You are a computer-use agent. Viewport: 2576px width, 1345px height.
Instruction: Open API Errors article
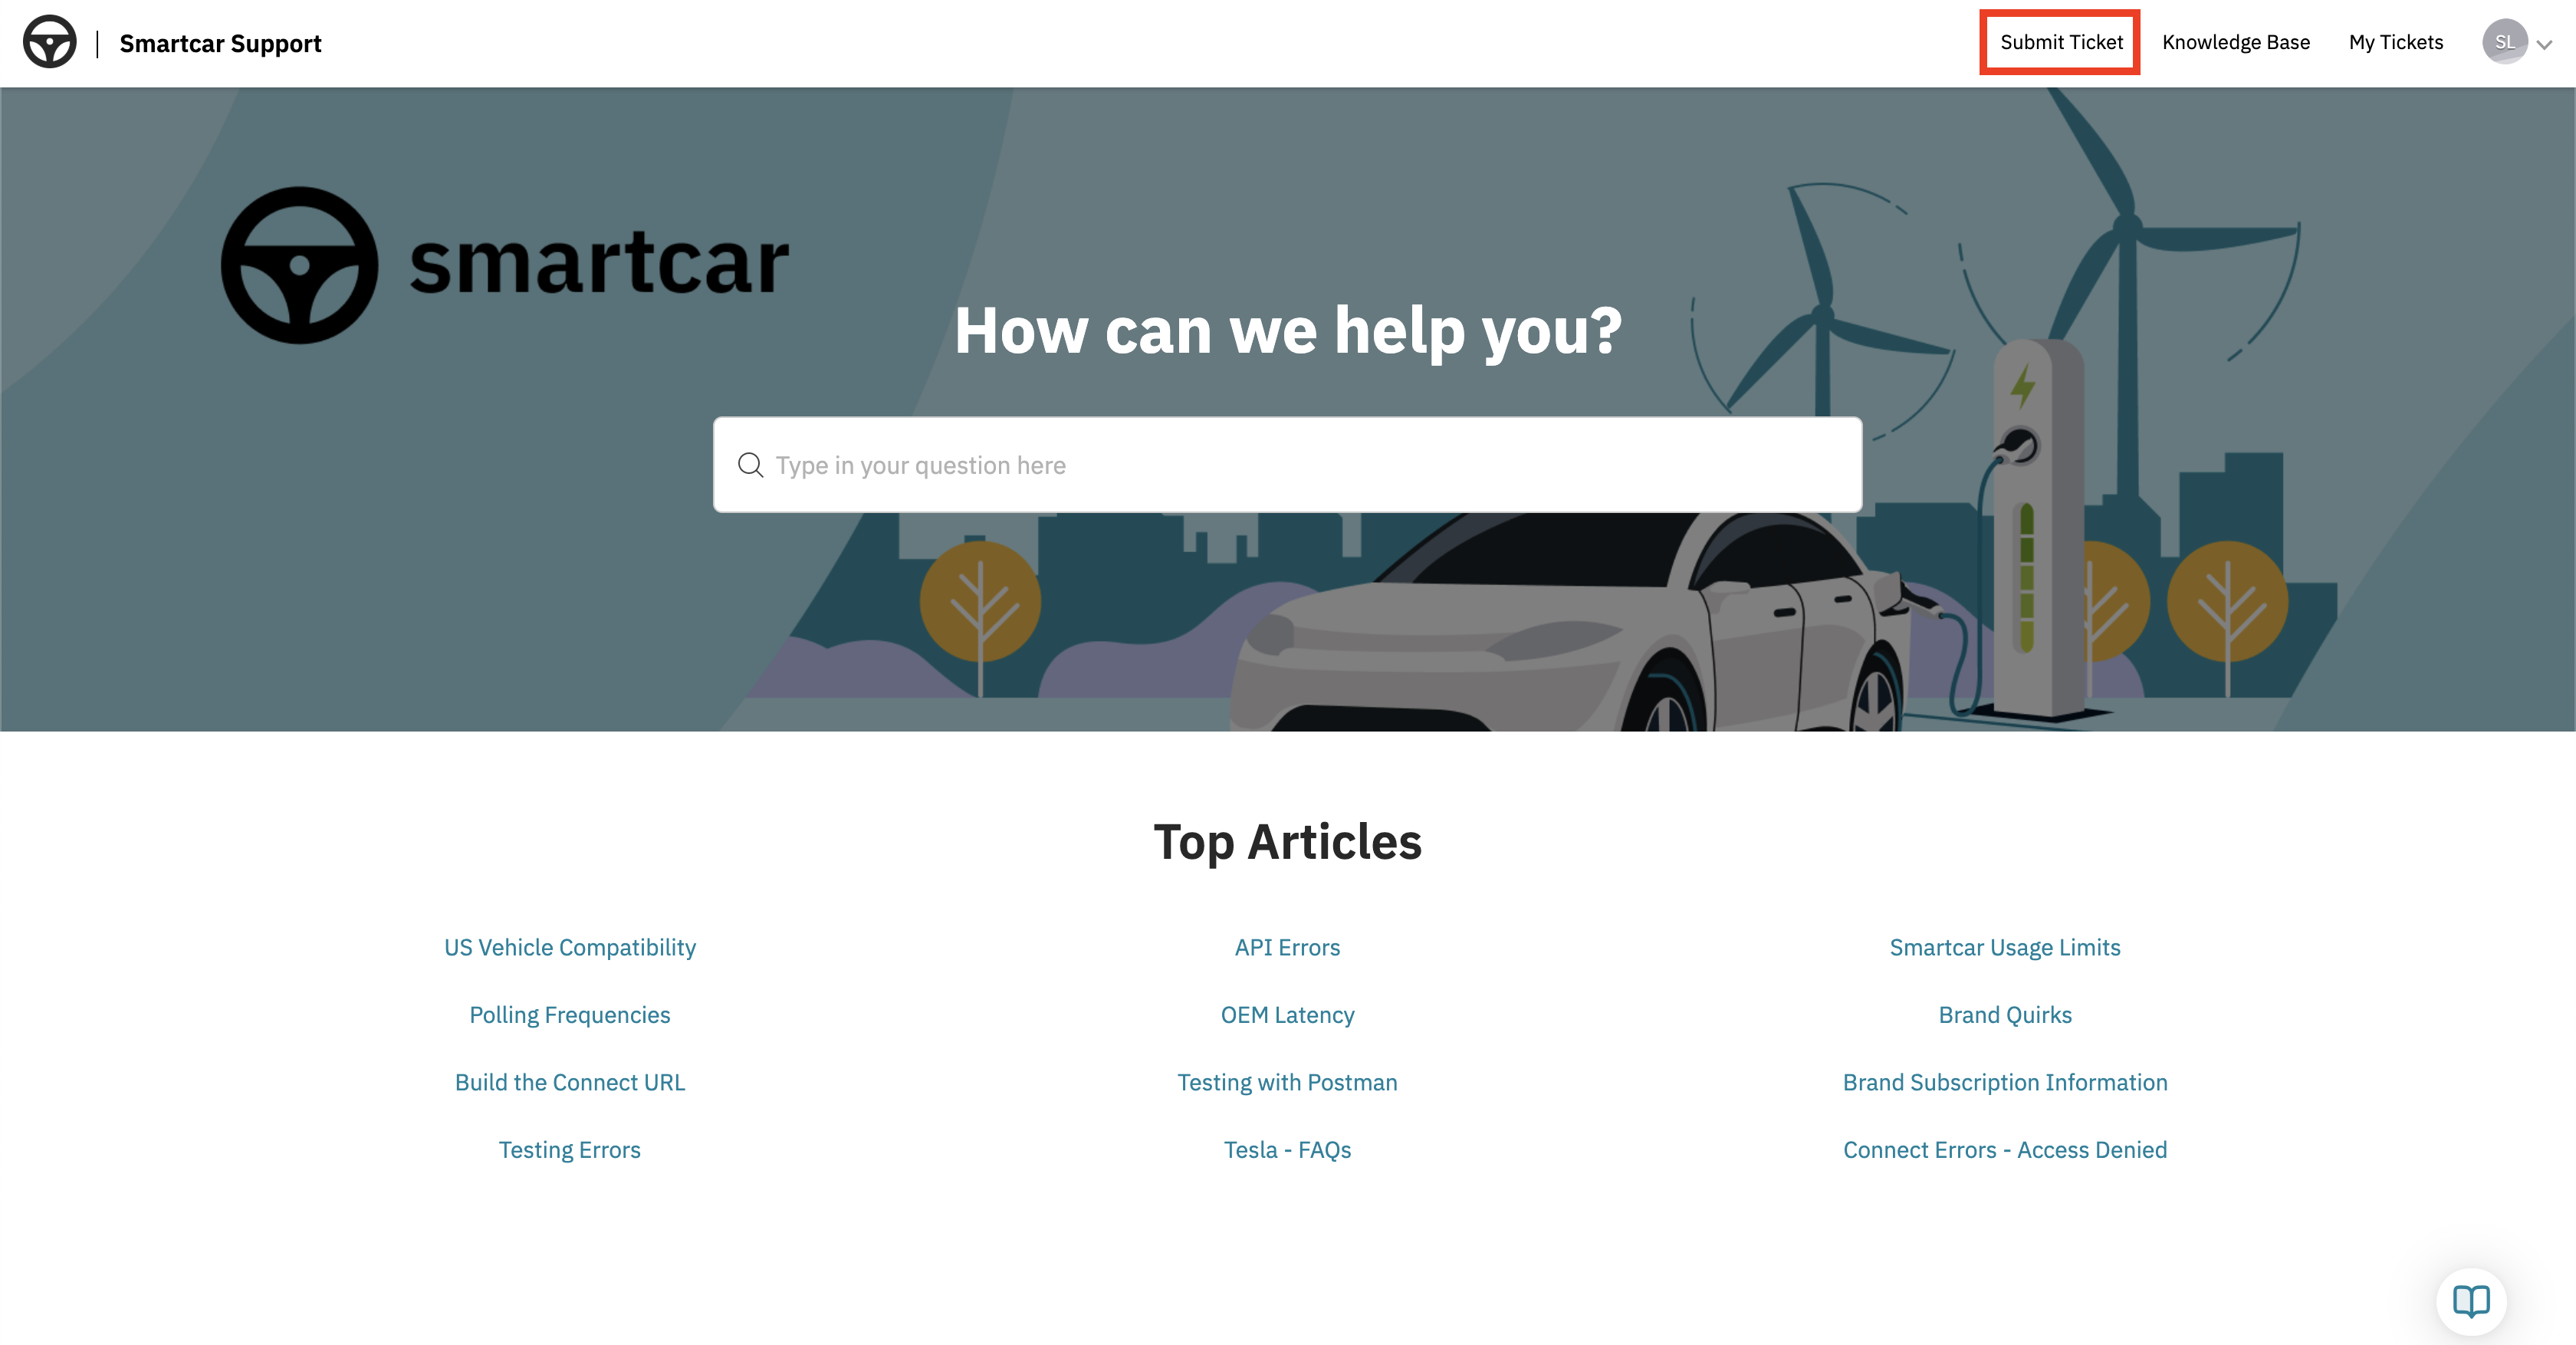point(1287,947)
